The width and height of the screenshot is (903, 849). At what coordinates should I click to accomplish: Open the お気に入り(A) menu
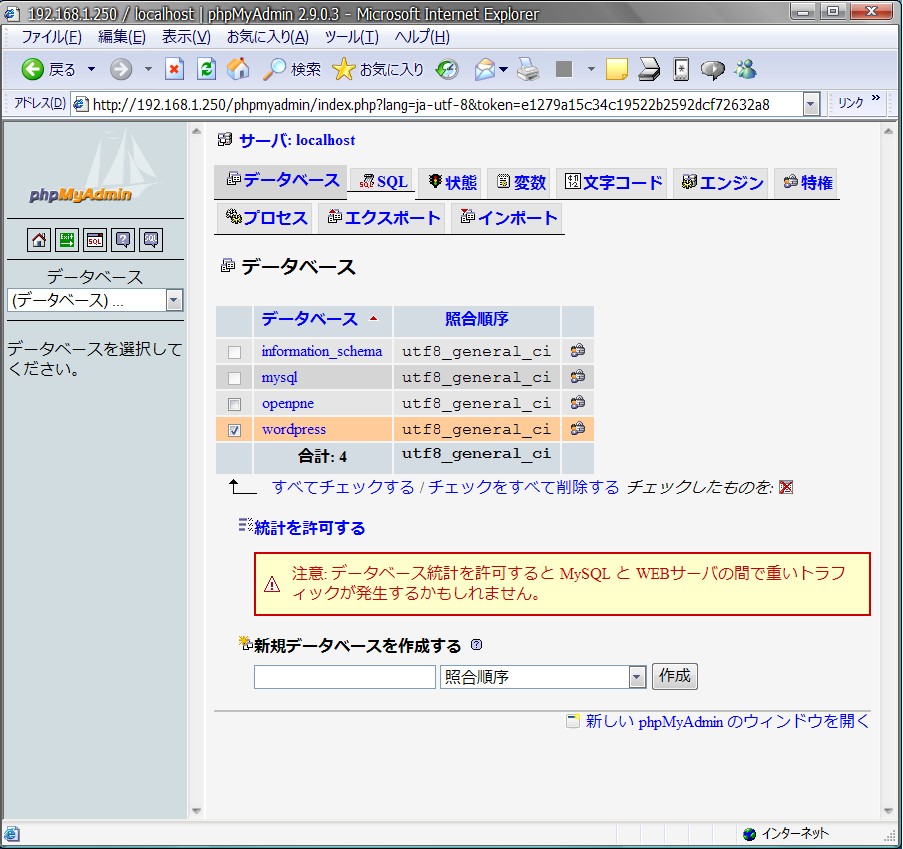(x=268, y=37)
